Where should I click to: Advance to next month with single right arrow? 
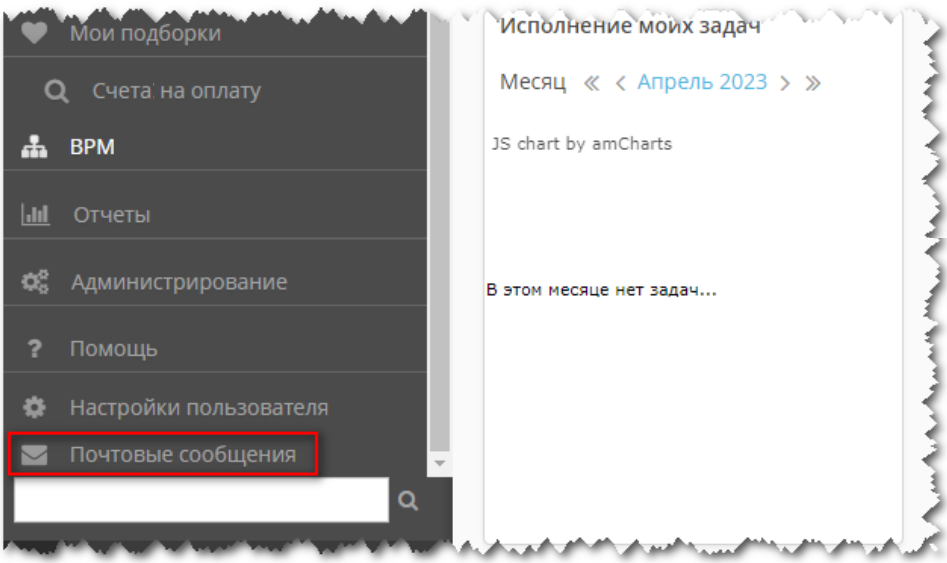(x=785, y=83)
